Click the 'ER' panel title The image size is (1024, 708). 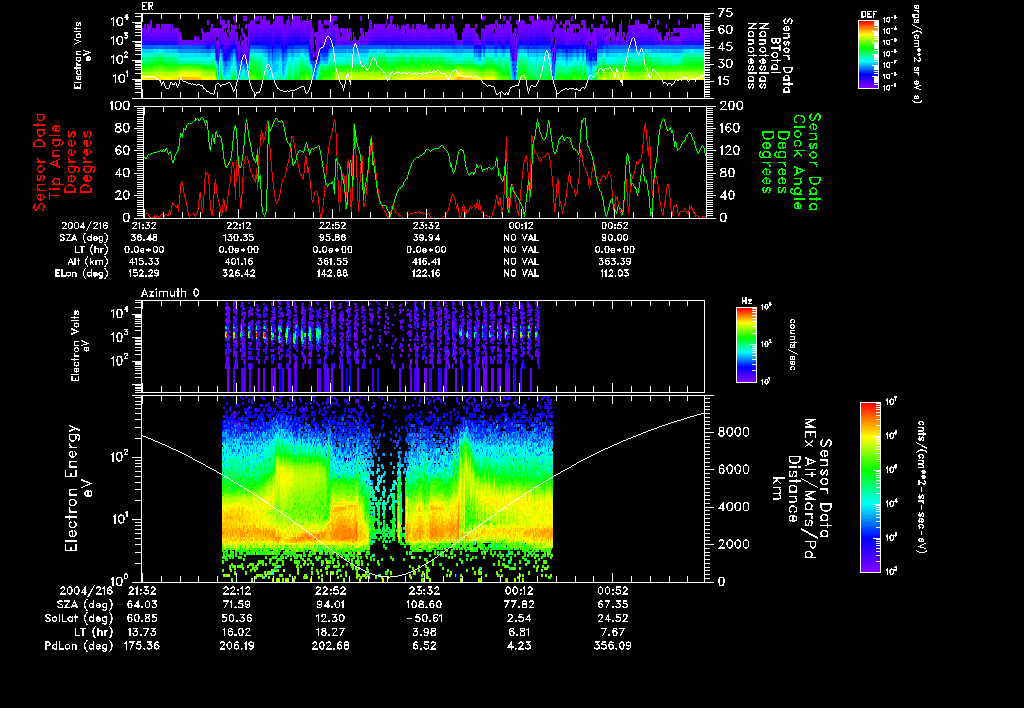coord(147,7)
